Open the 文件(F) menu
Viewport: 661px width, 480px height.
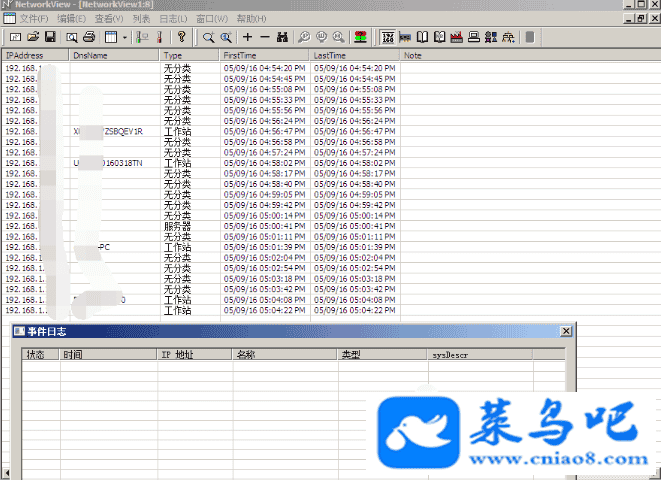pos(33,19)
